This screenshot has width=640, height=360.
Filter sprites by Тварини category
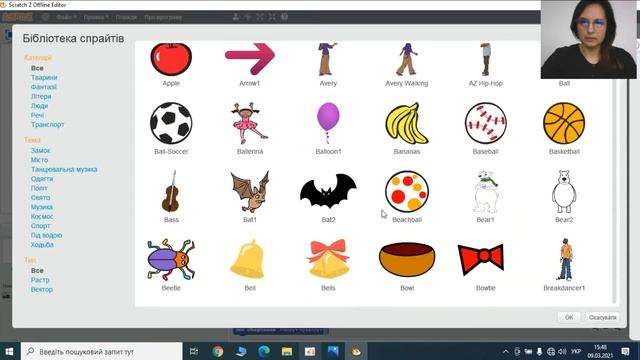pos(44,78)
